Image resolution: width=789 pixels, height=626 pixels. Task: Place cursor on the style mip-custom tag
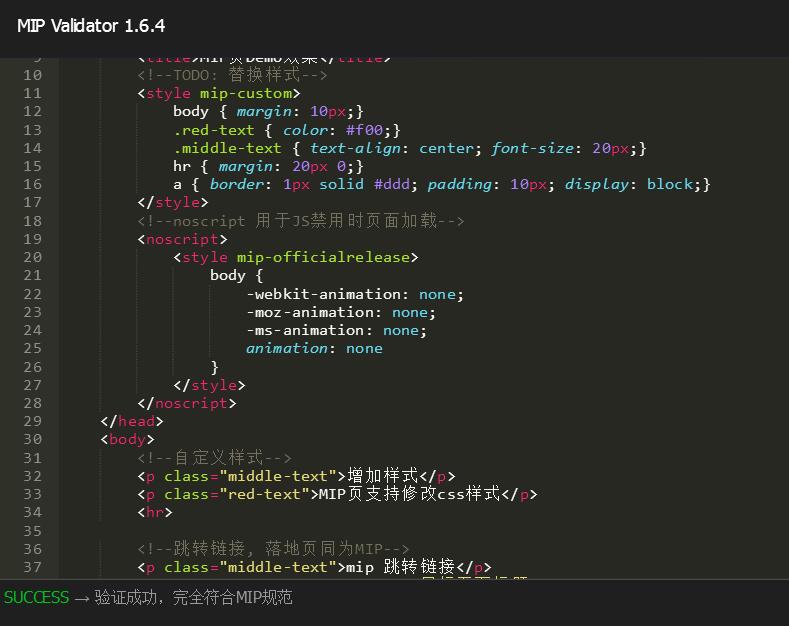click(x=218, y=93)
